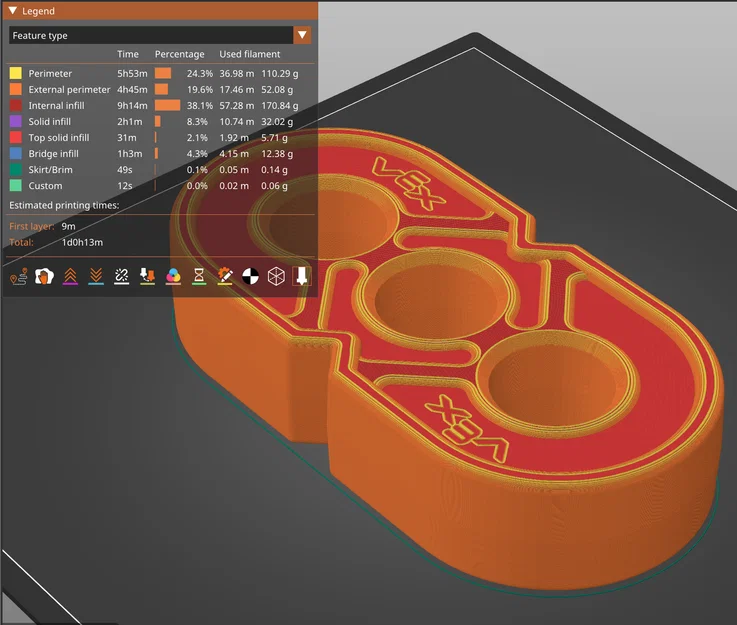Screen dimensions: 737x625
Task: Toggle Wipes visibility icon
Action: pyautogui.click(x=44, y=276)
